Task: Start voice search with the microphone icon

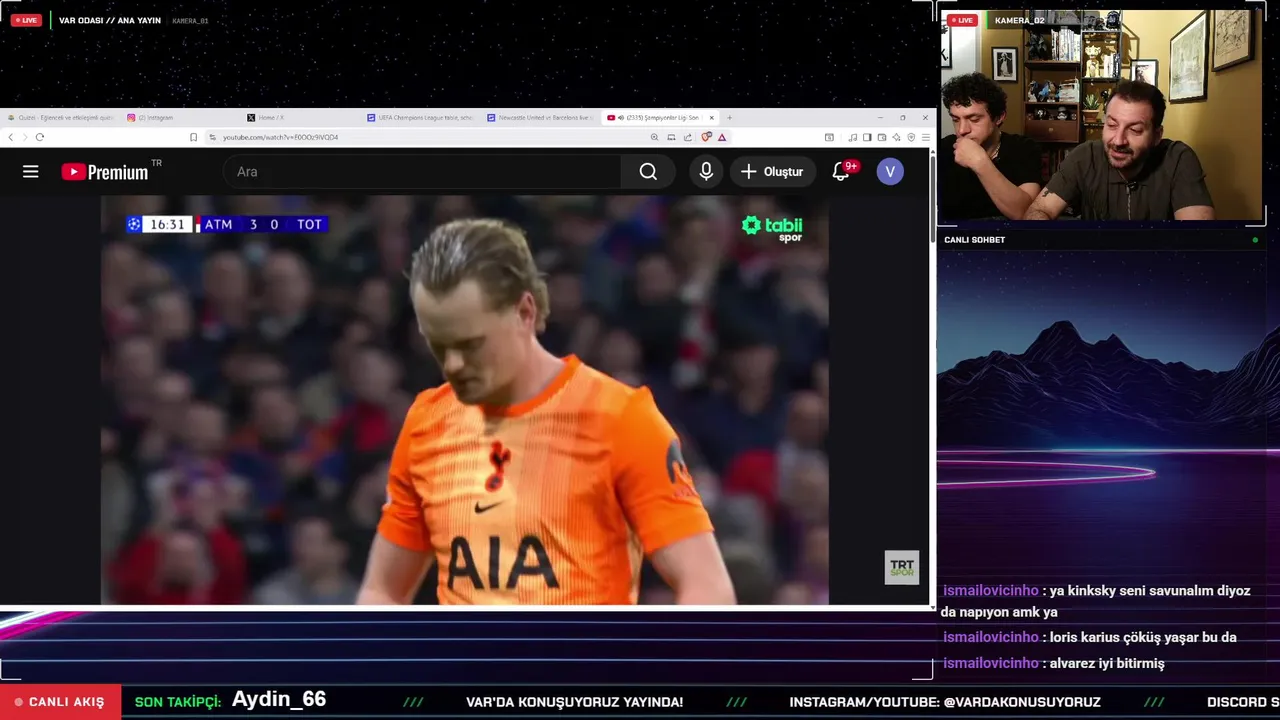Action: pyautogui.click(x=706, y=172)
